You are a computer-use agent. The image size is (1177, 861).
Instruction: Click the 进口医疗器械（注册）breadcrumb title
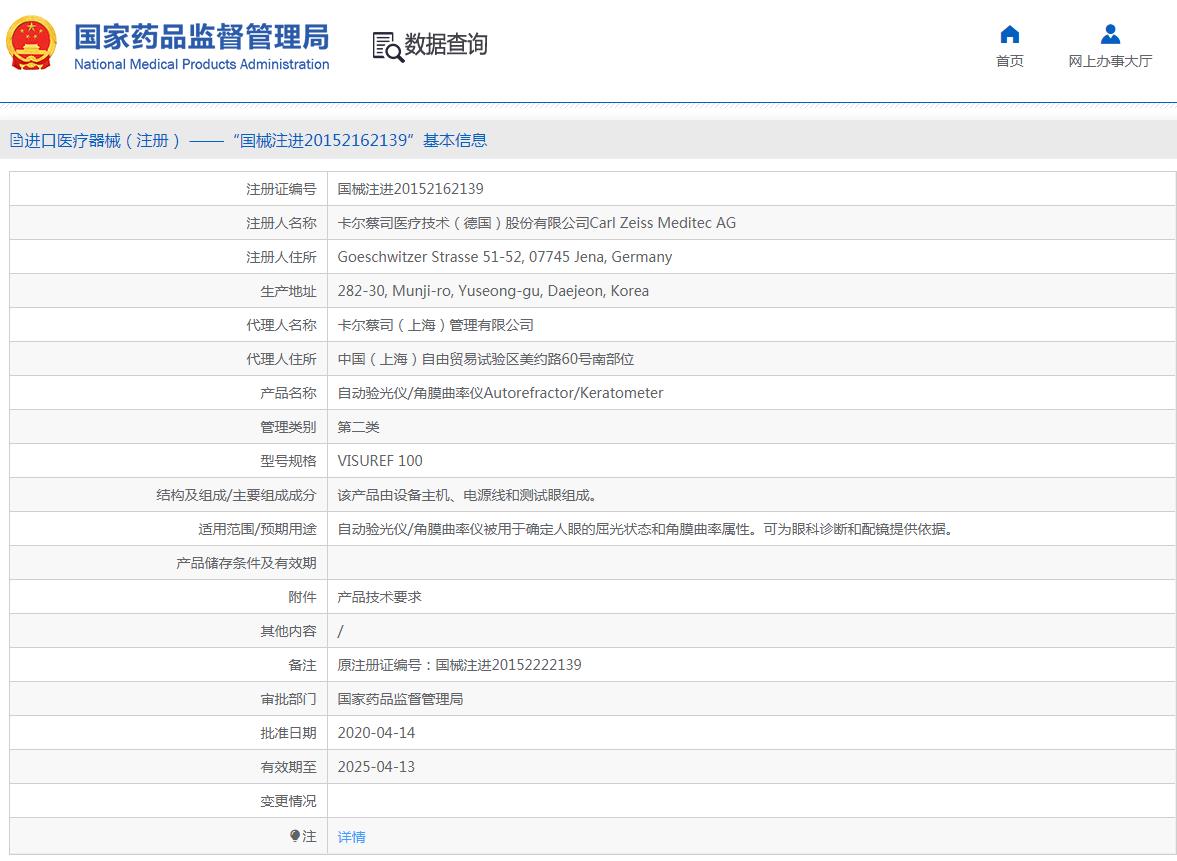(103, 140)
